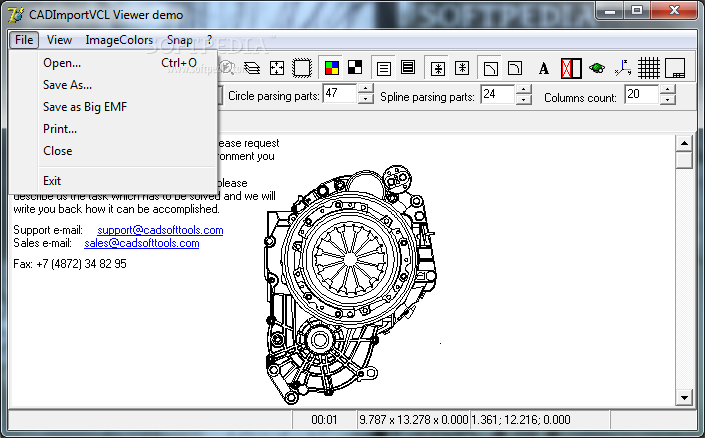Click the black and white checker icon
Viewport: 705px width, 438px height.
[x=354, y=68]
